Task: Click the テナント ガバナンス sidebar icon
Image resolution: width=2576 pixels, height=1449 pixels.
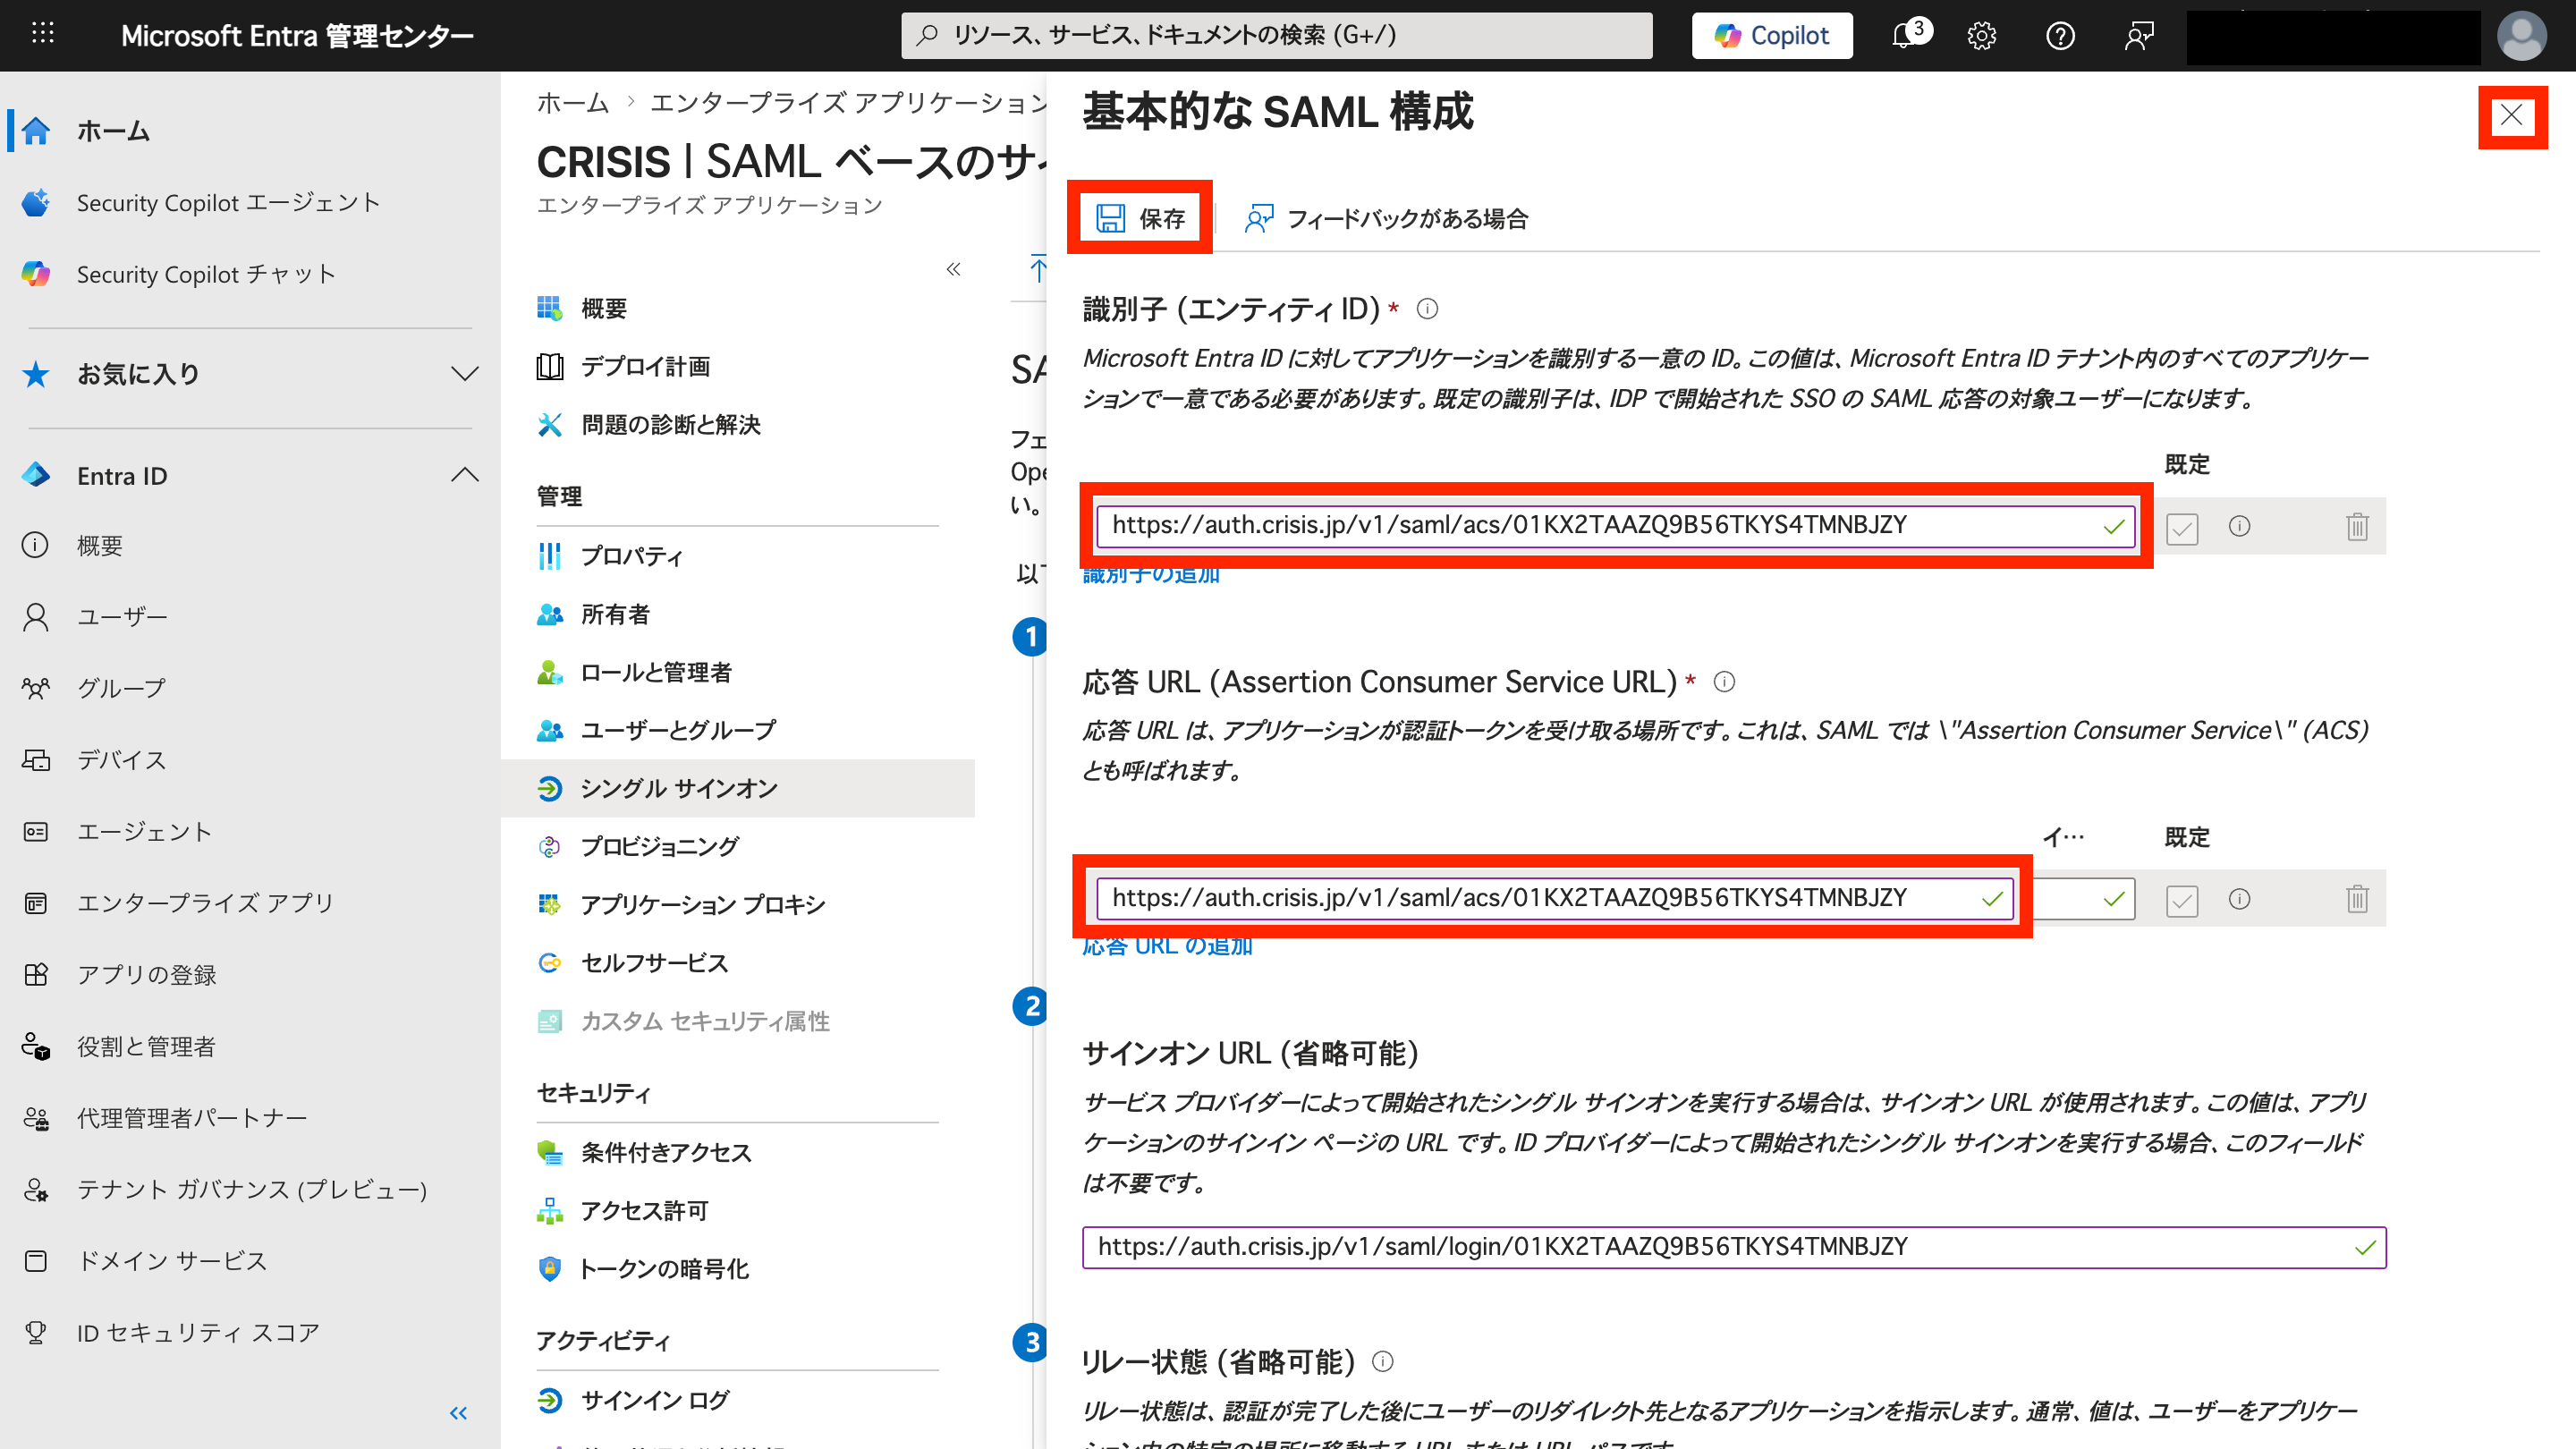Action: (x=36, y=1189)
